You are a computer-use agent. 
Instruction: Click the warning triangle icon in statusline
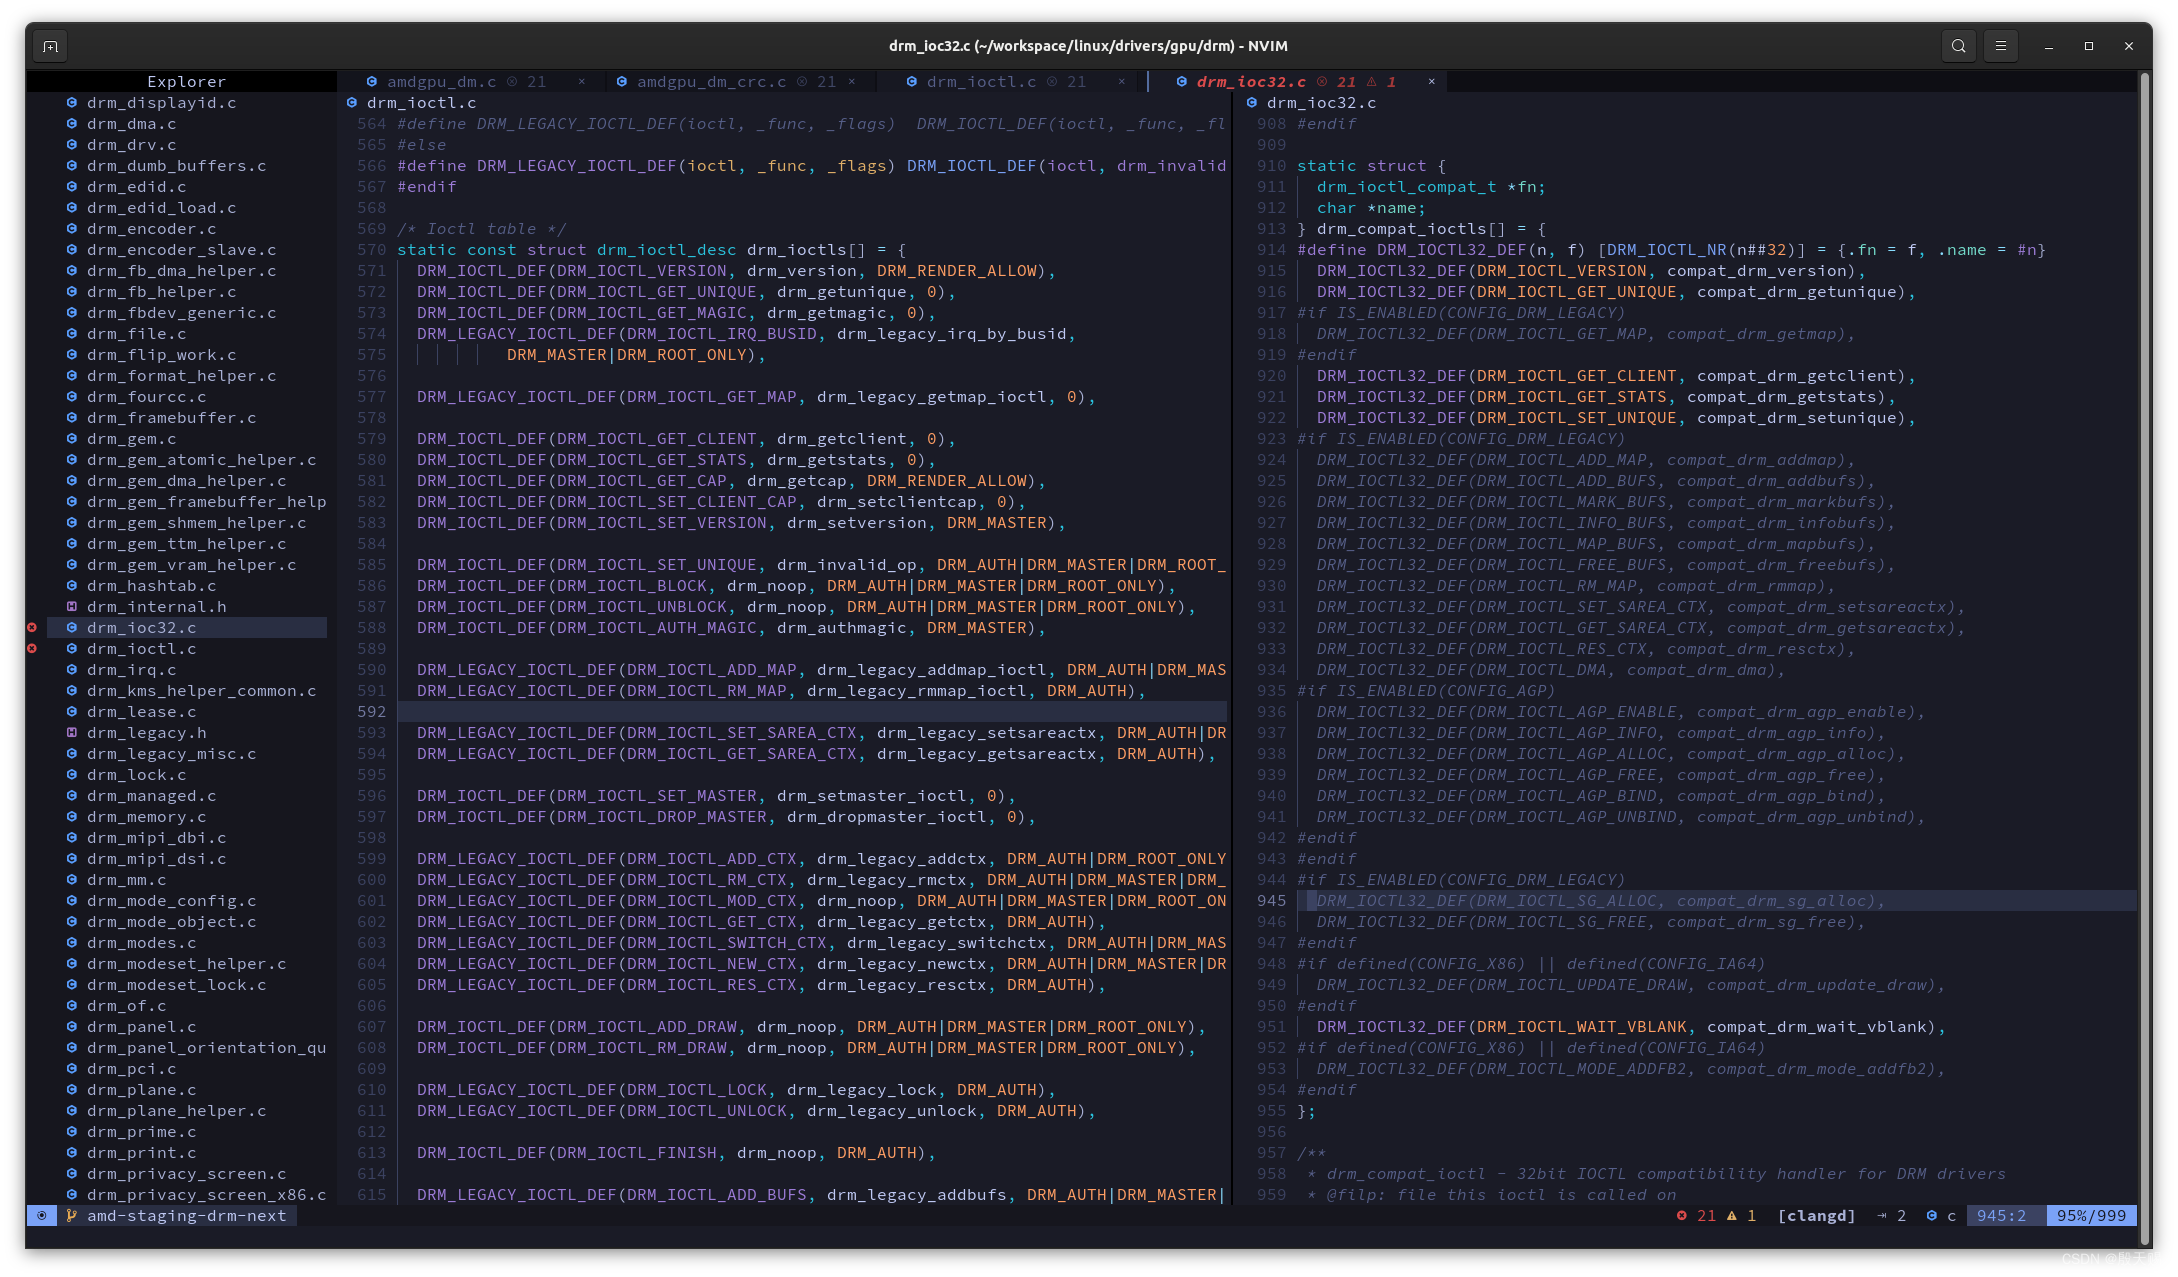(x=1732, y=1216)
